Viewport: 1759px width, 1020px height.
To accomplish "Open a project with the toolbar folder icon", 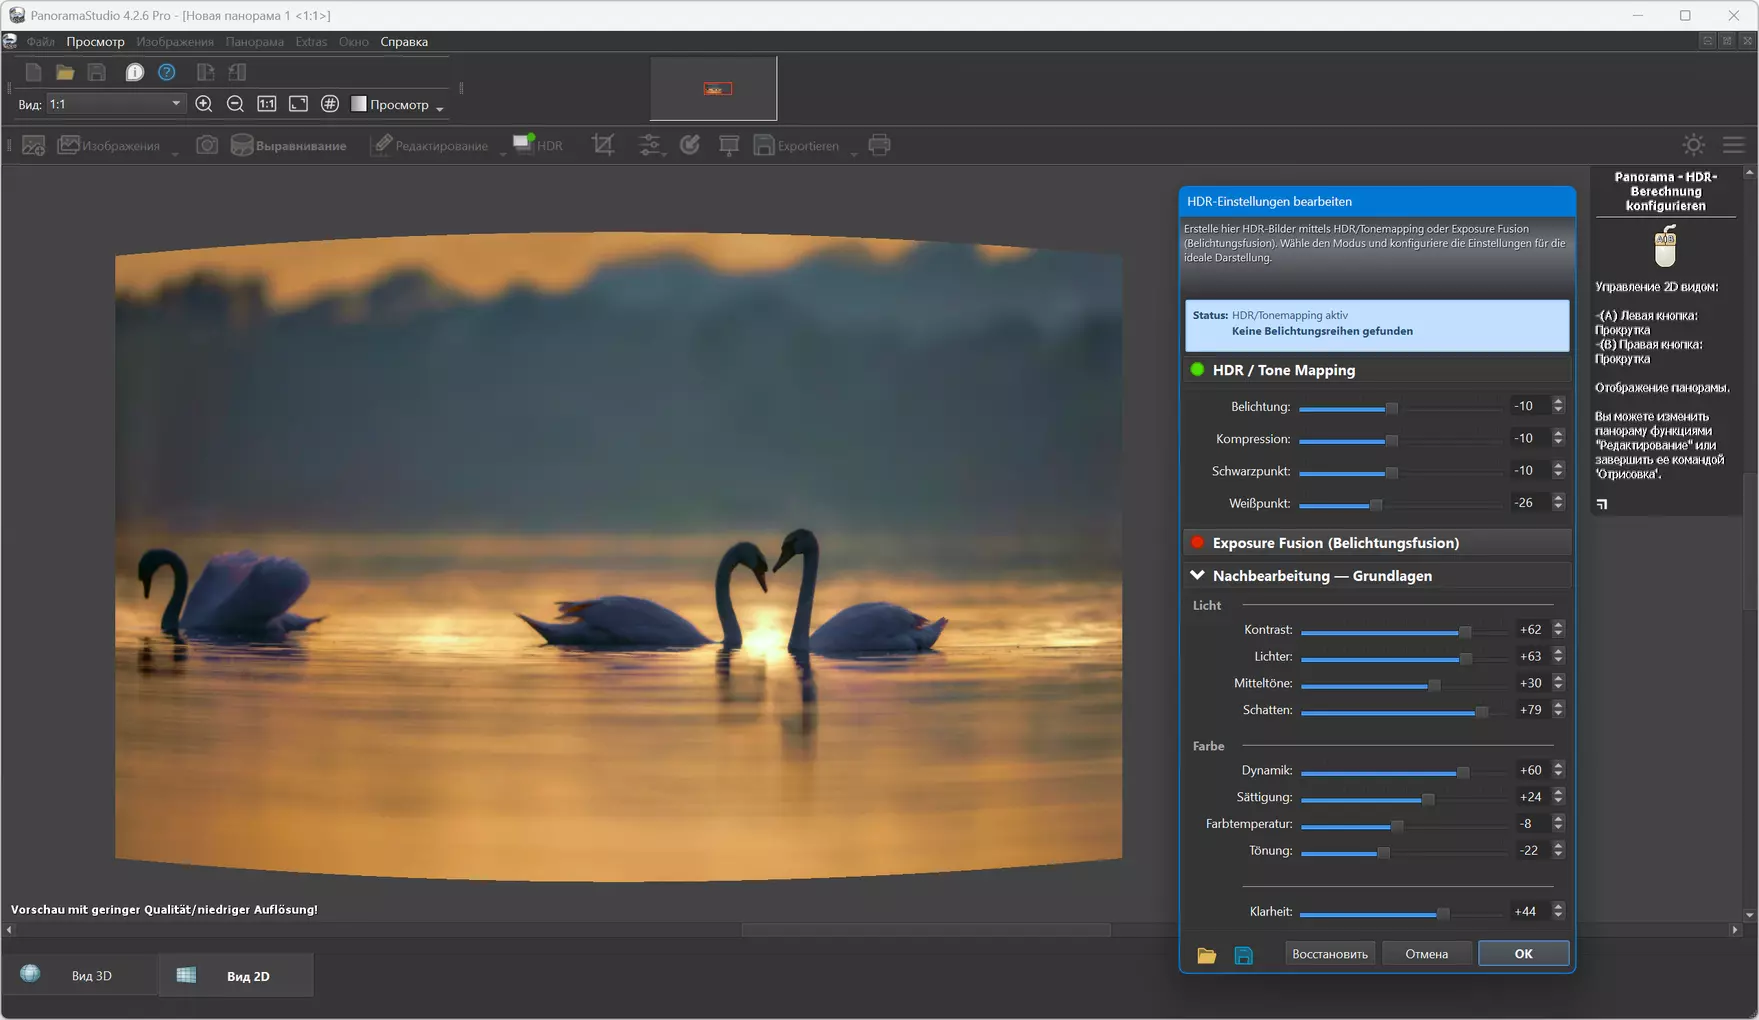I will pyautogui.click(x=65, y=72).
